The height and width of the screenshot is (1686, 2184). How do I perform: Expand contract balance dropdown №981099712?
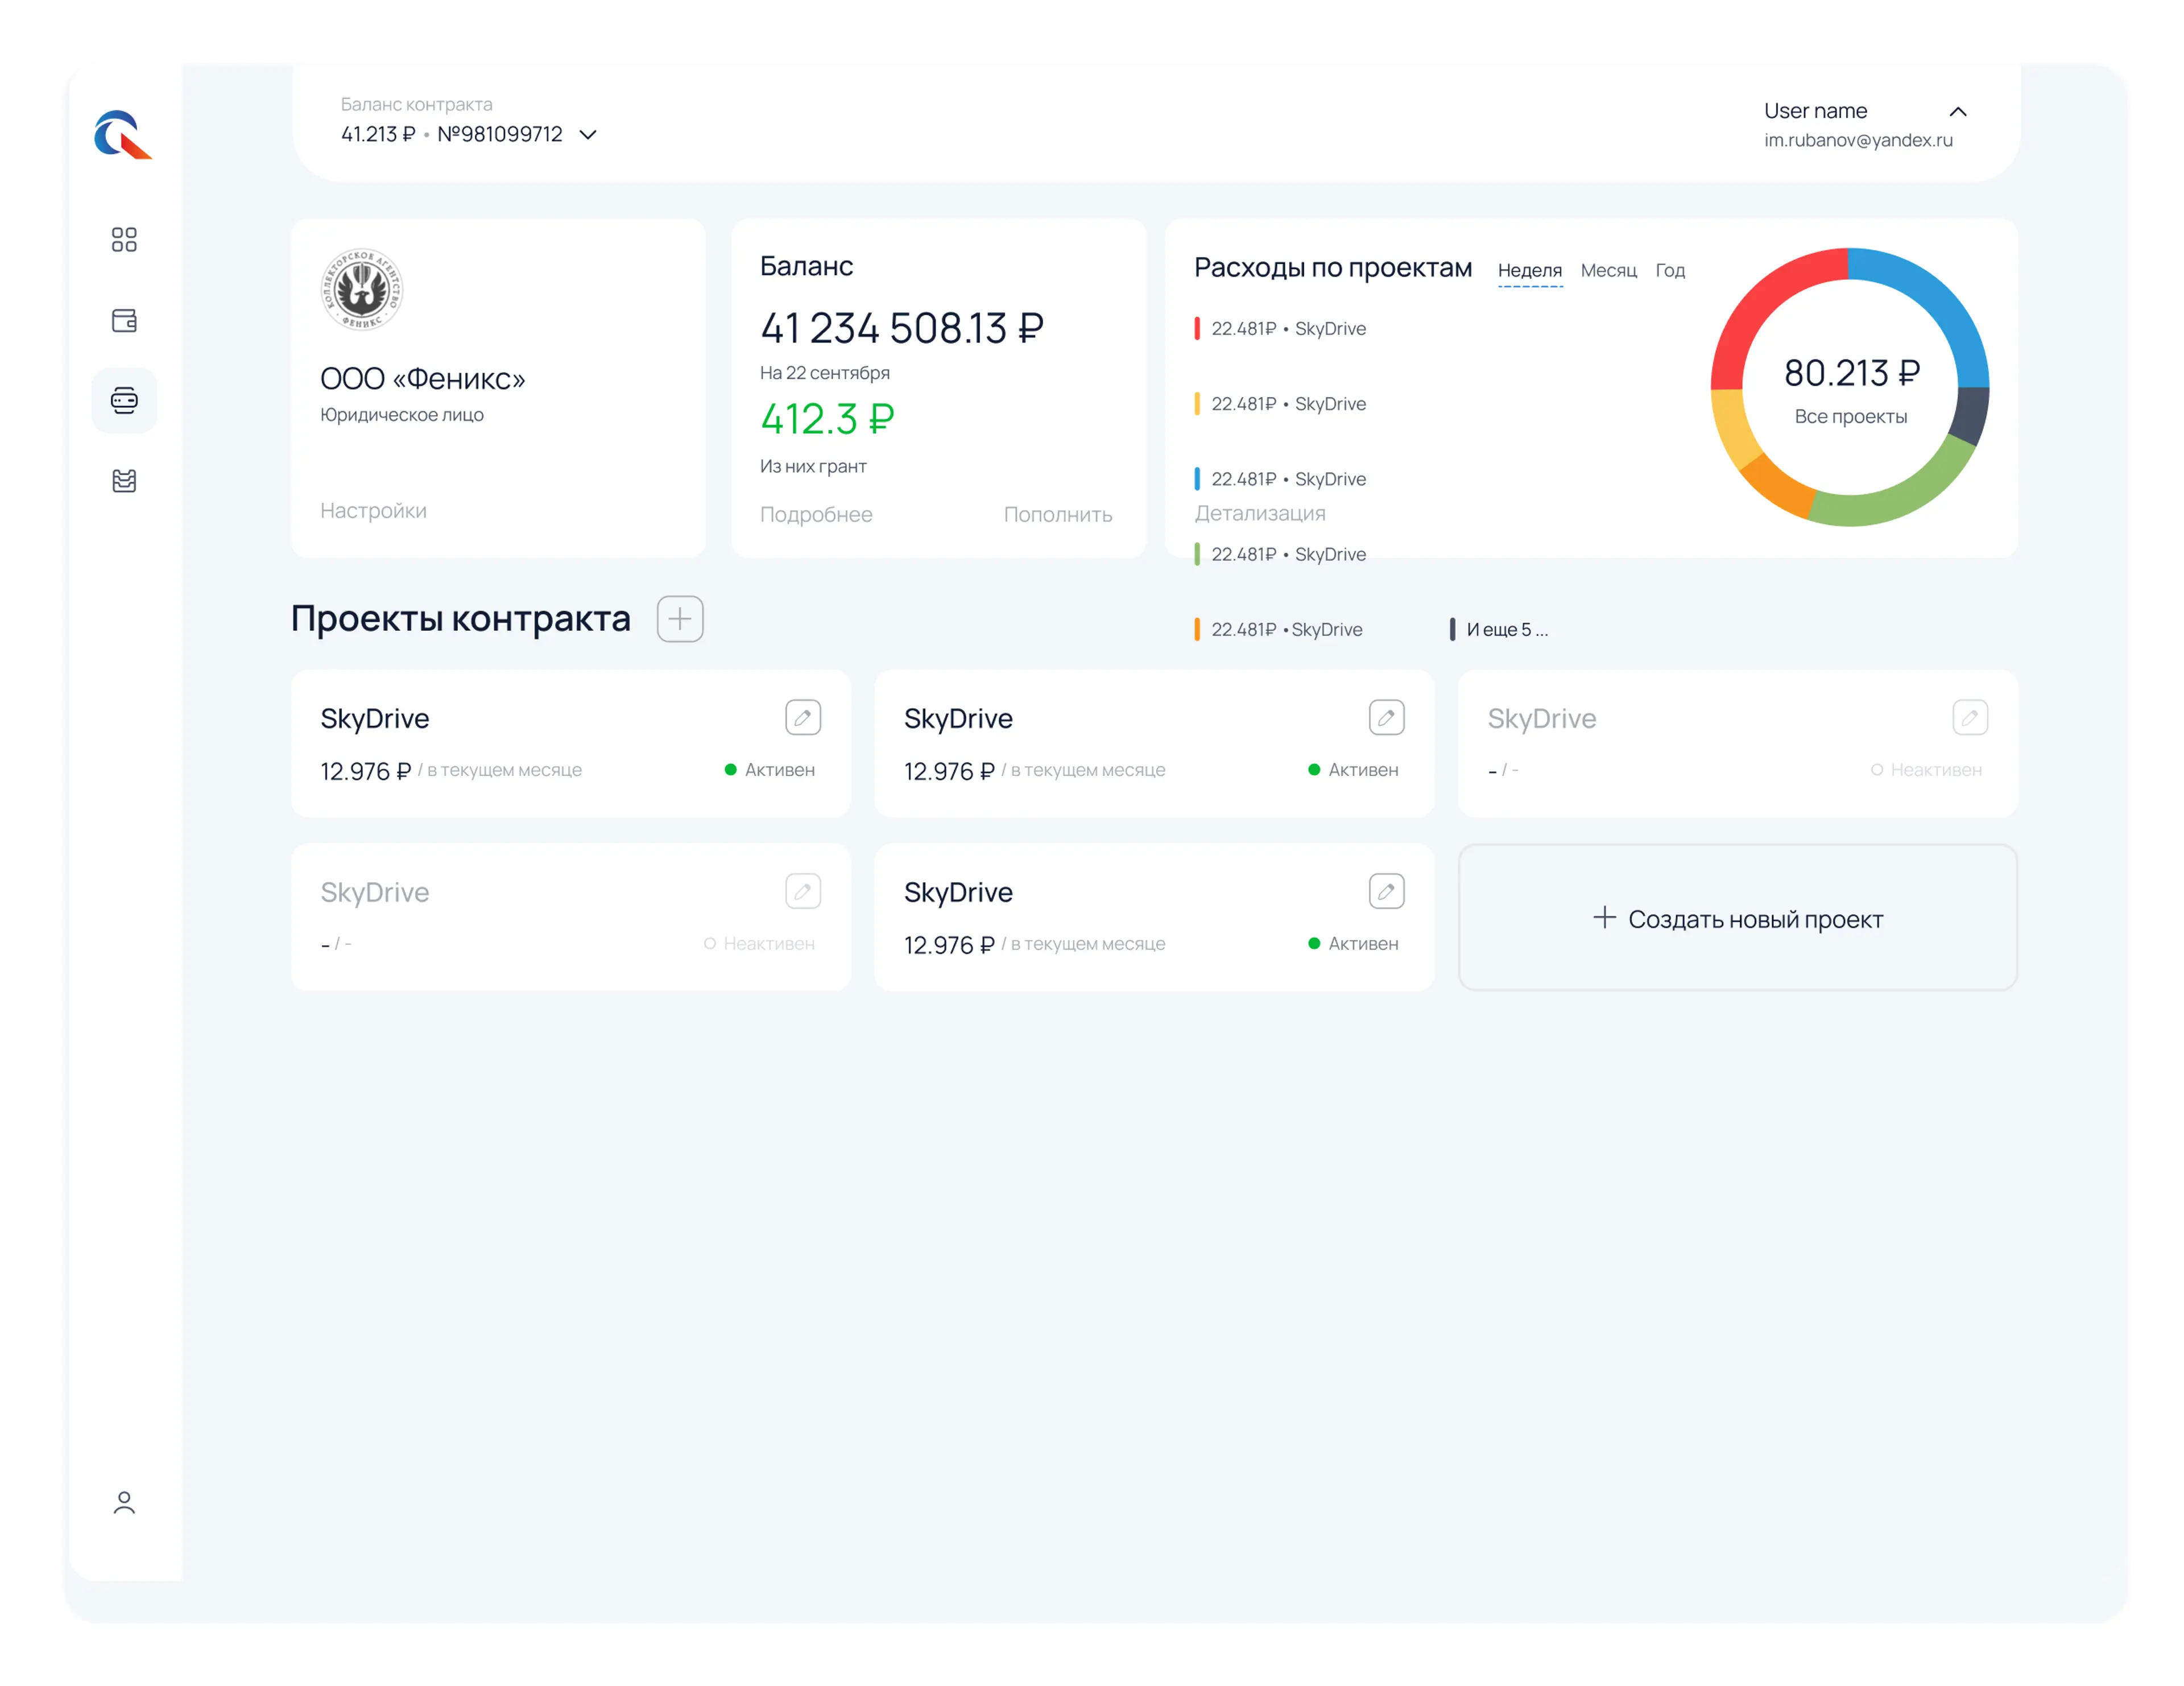click(x=588, y=135)
